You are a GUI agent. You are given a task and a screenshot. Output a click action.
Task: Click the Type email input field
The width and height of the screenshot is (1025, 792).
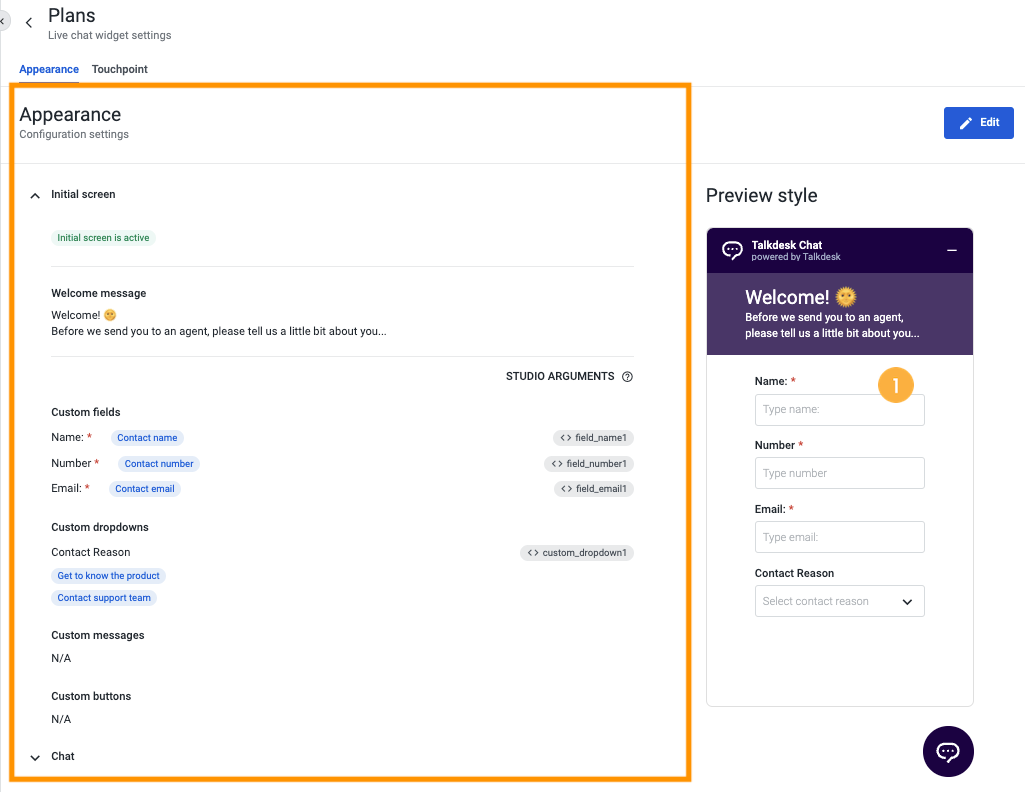[839, 537]
